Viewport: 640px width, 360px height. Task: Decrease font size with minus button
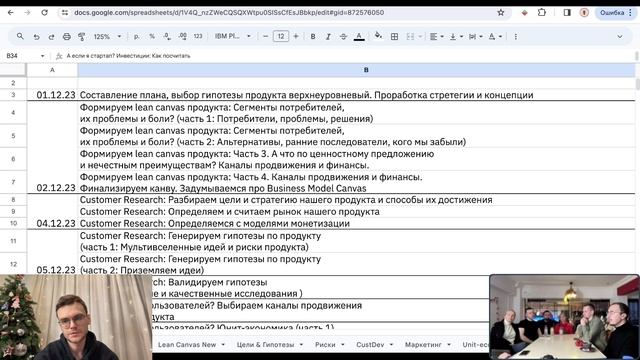265,36
